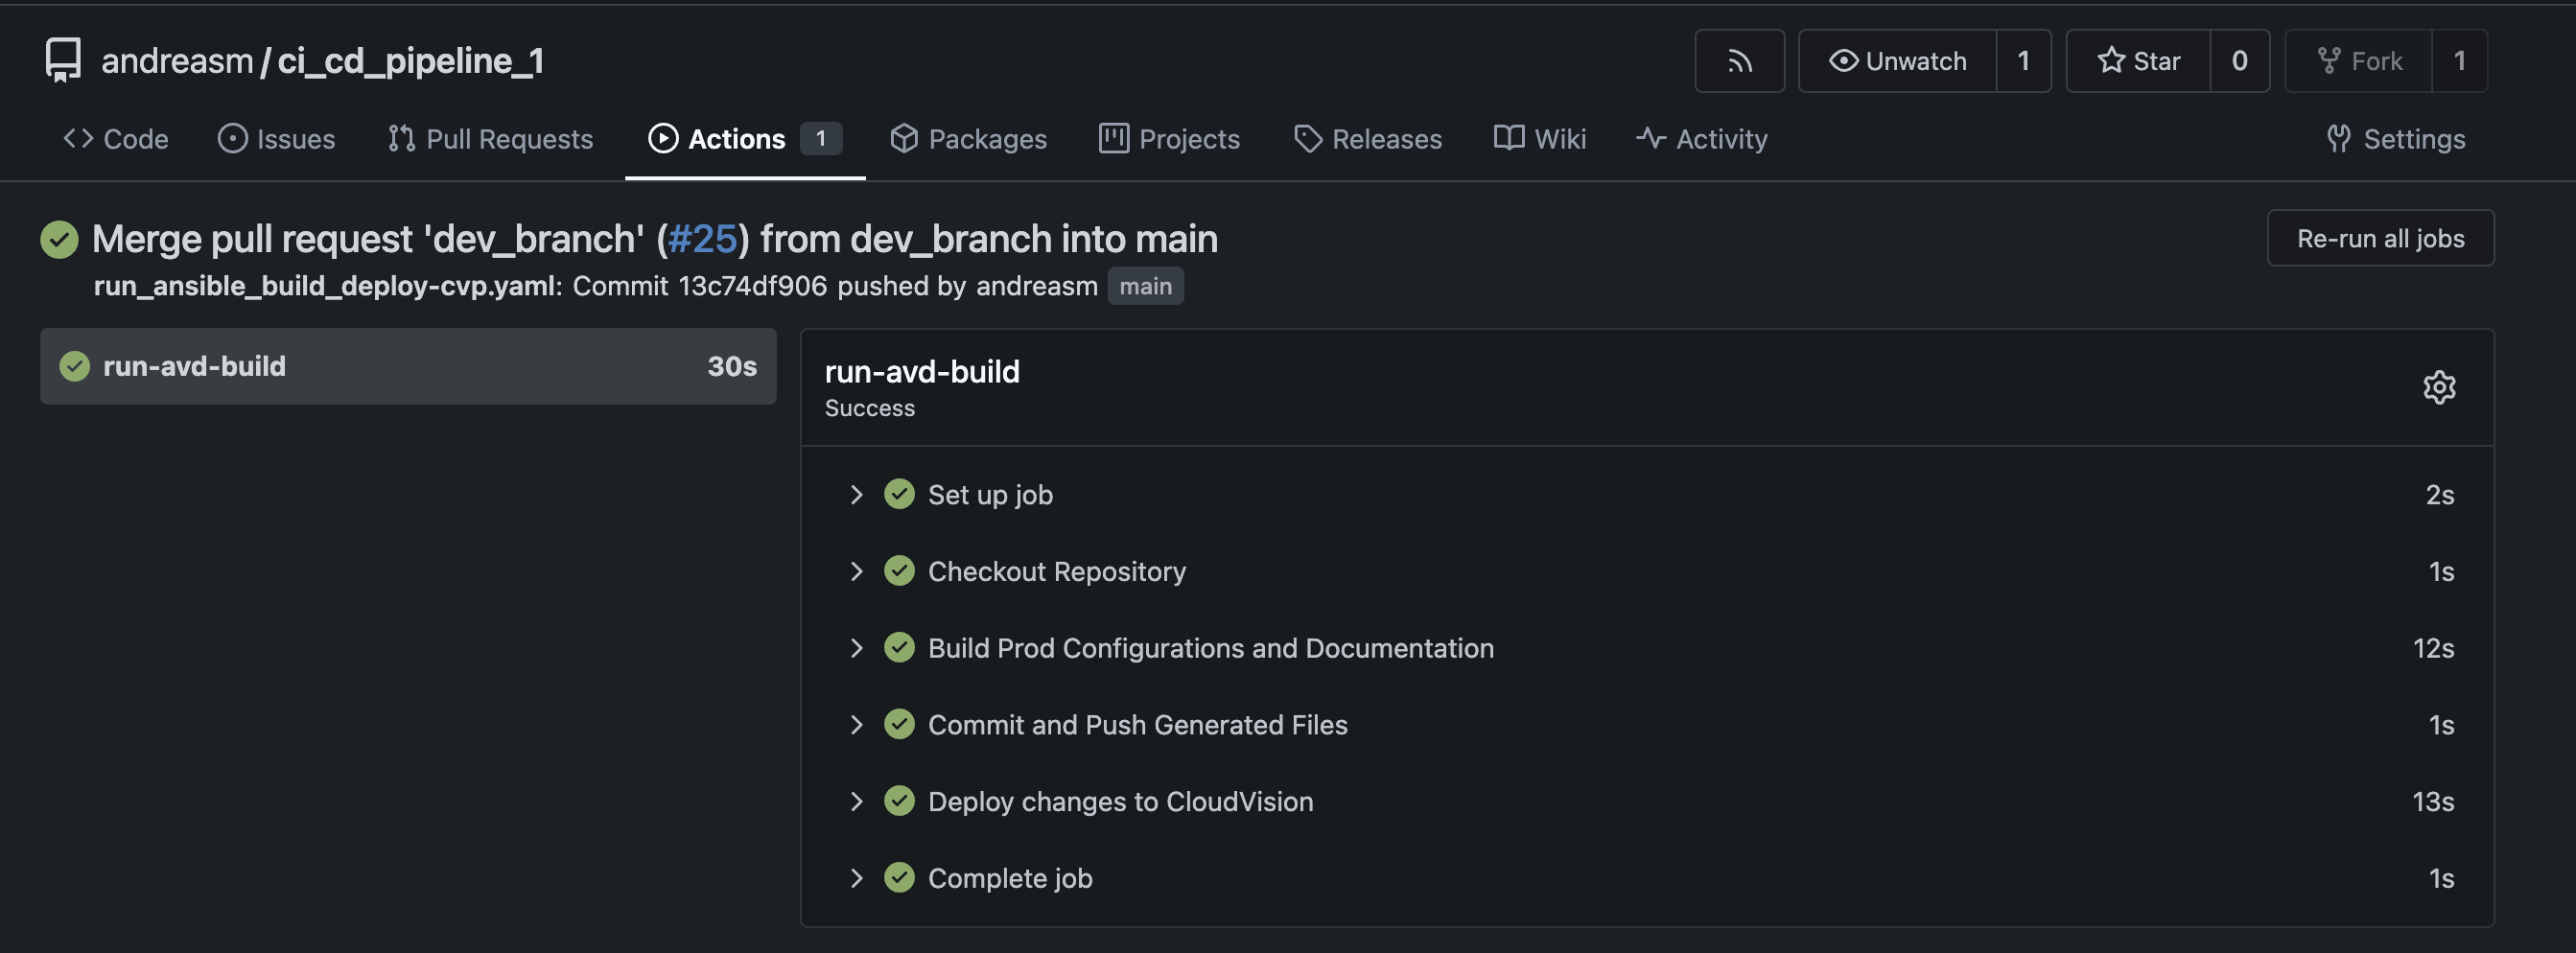The image size is (2576, 953).
Task: Click the run-avd-build panel heading
Action: click(921, 372)
